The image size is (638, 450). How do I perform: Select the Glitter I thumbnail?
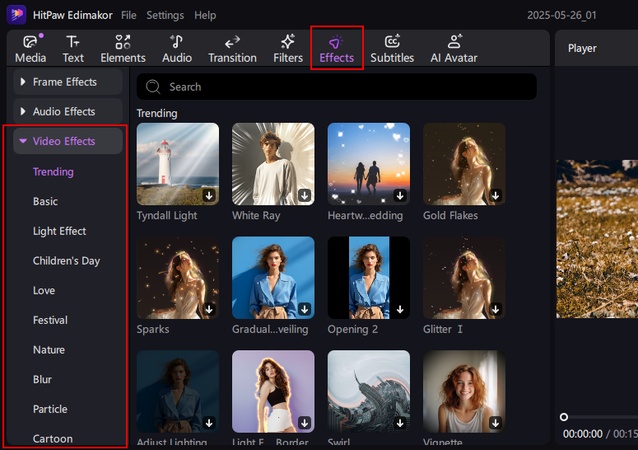click(x=464, y=278)
